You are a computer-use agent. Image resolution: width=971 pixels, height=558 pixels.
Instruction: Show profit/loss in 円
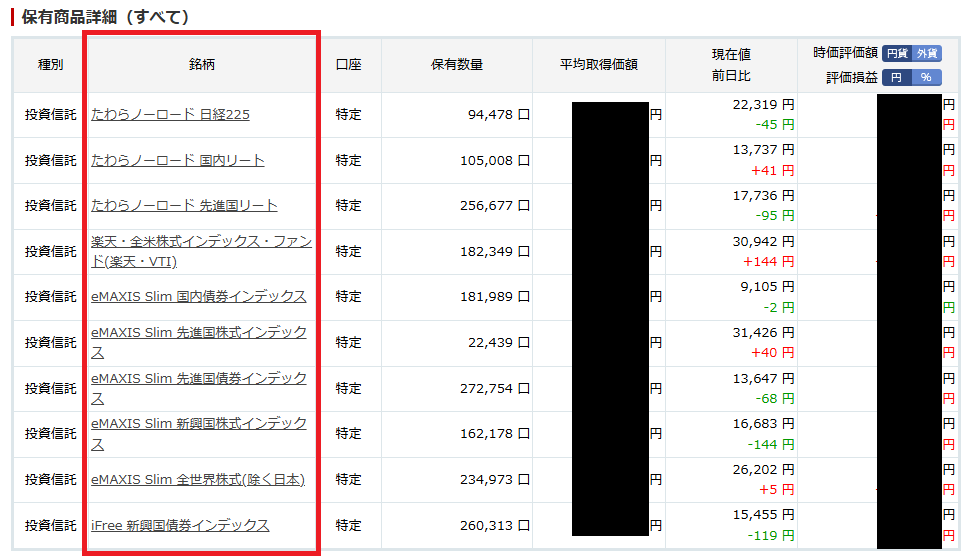897,77
